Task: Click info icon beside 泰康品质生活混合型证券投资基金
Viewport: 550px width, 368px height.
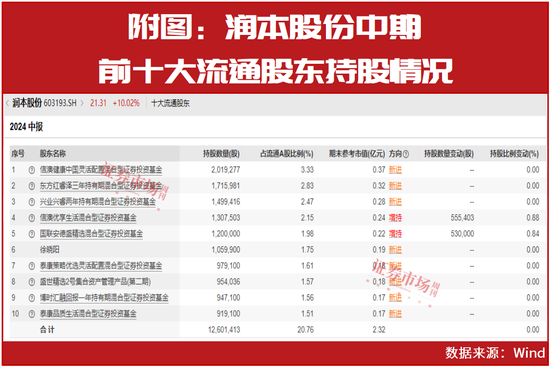Action: click(x=32, y=314)
